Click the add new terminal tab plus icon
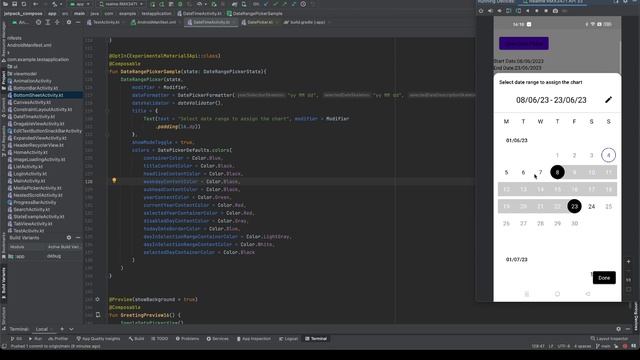The image size is (640, 360). coord(62,329)
